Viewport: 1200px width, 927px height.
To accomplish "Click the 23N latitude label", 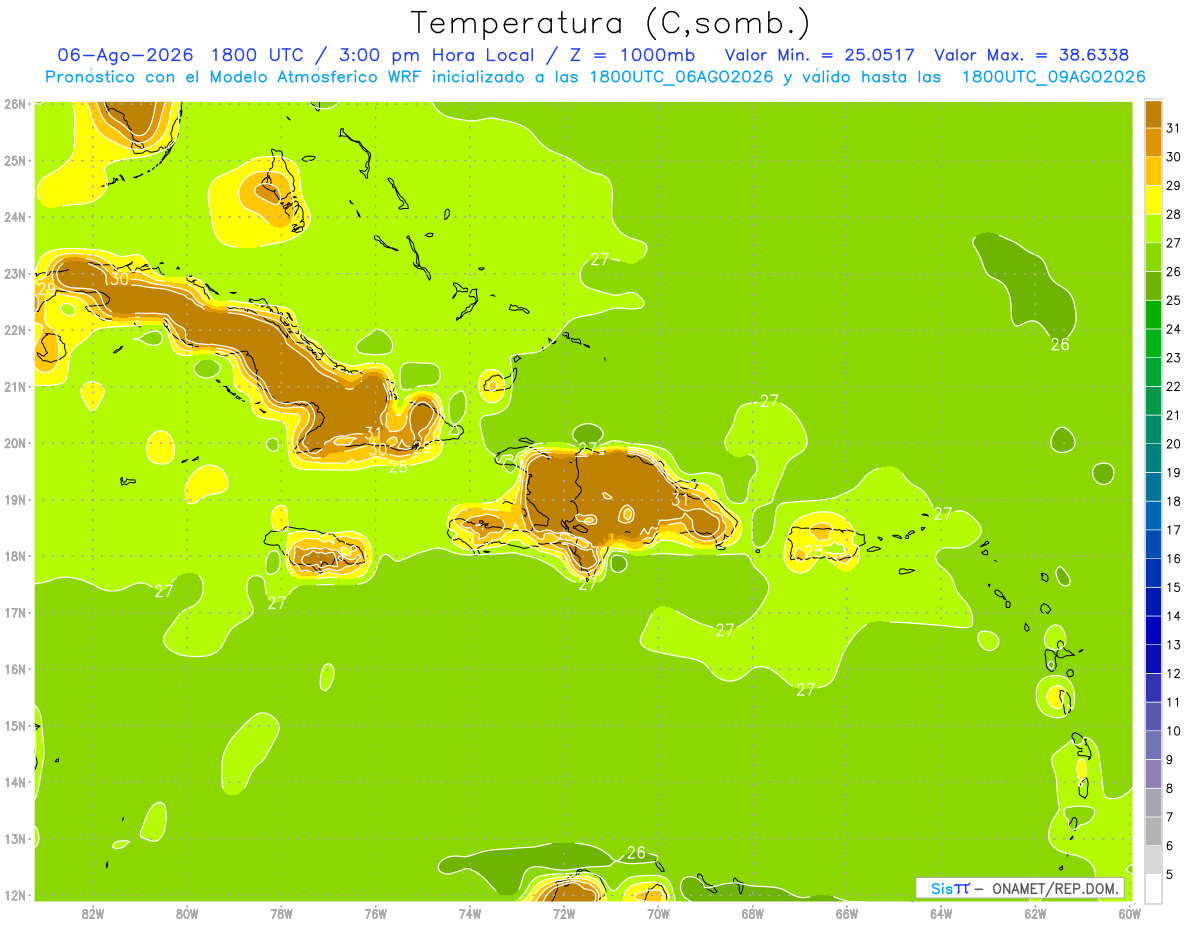I will (14, 273).
